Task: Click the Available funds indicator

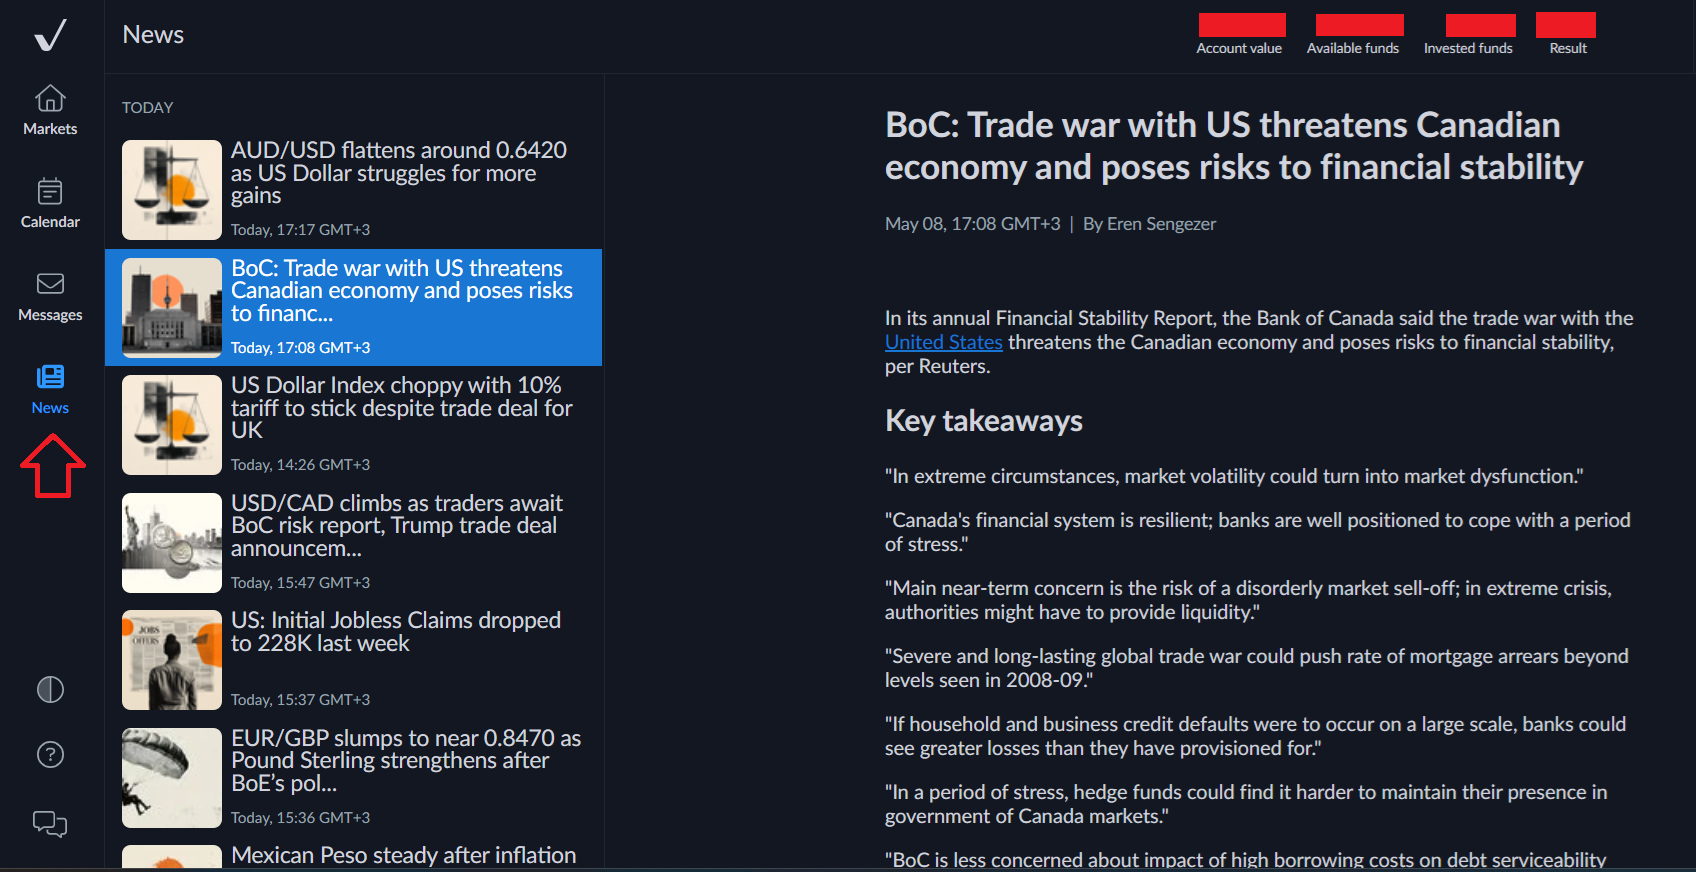Action: (x=1353, y=35)
